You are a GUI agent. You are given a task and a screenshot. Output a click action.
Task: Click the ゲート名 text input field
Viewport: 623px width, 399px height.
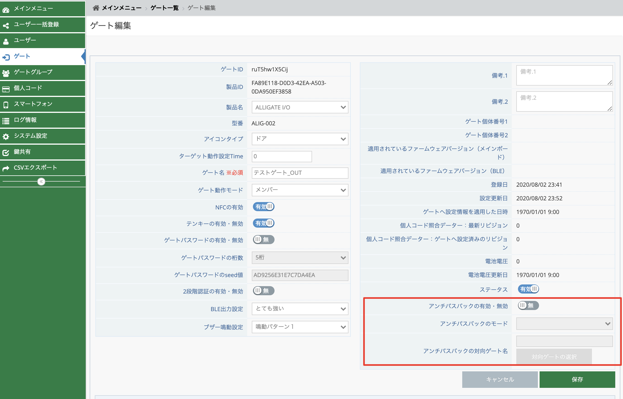(x=300, y=172)
